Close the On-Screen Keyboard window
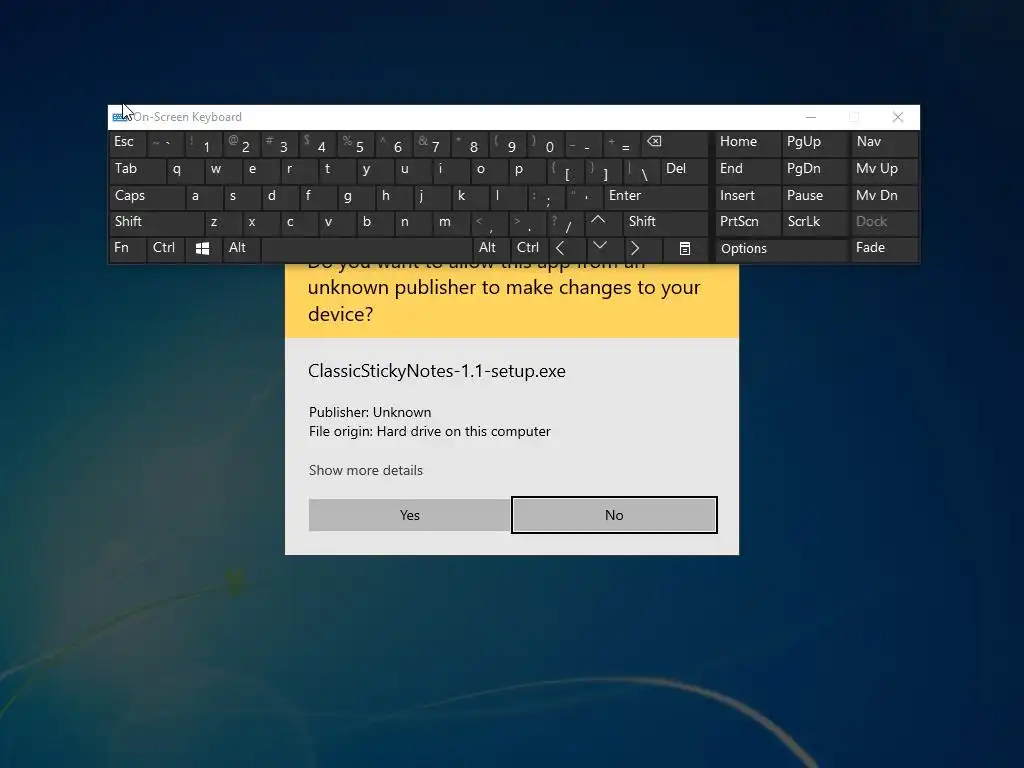The width and height of the screenshot is (1024, 768). point(898,117)
